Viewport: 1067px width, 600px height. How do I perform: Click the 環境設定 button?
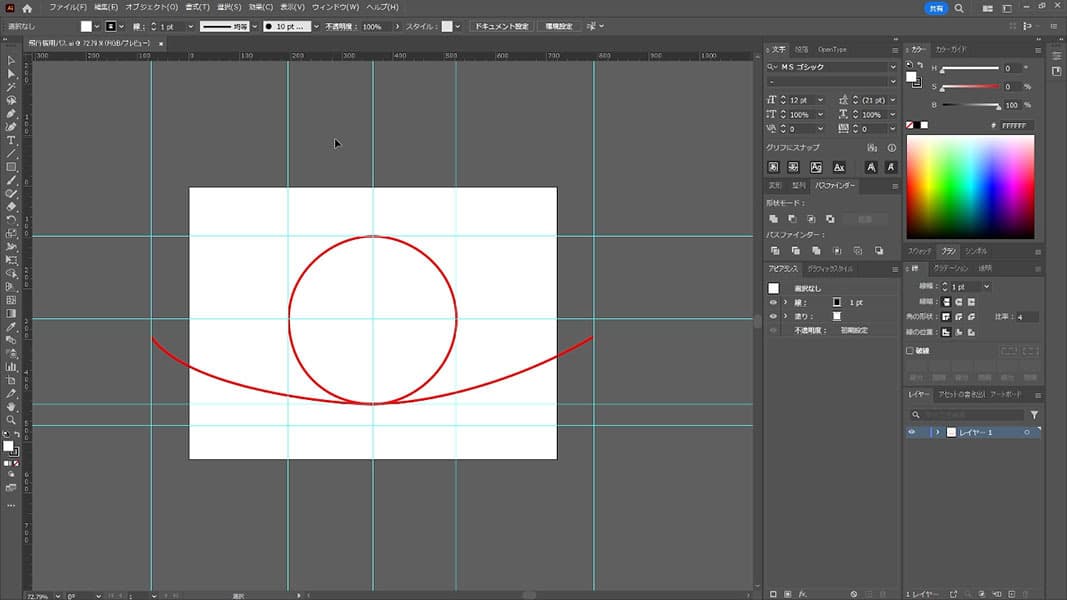[558, 26]
